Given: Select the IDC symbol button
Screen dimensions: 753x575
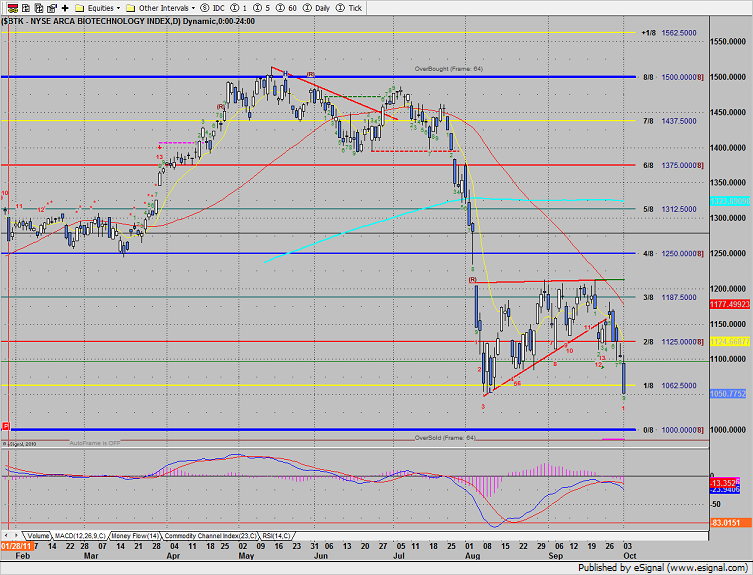Looking at the screenshot, I should coord(212,8).
